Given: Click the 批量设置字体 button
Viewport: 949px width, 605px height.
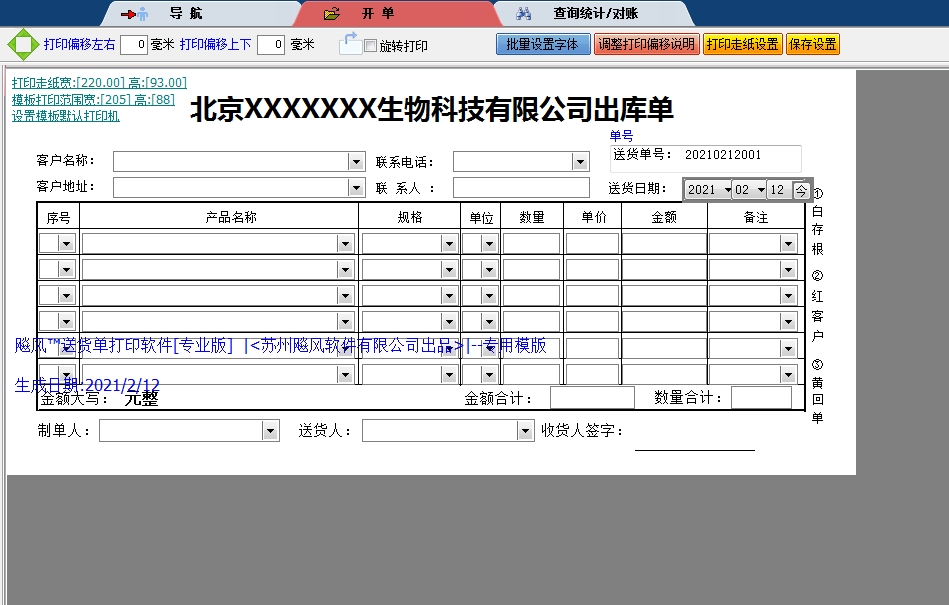Looking at the screenshot, I should (542, 45).
